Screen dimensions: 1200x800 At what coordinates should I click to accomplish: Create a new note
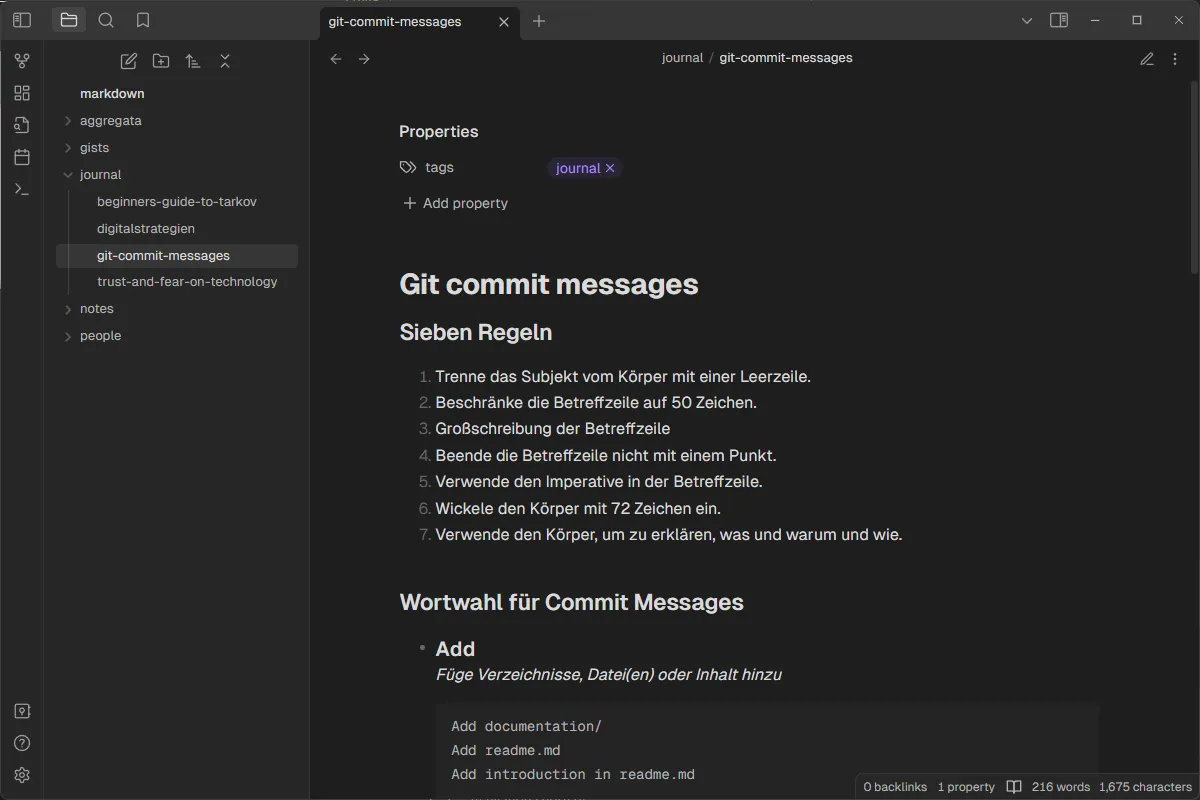point(128,61)
